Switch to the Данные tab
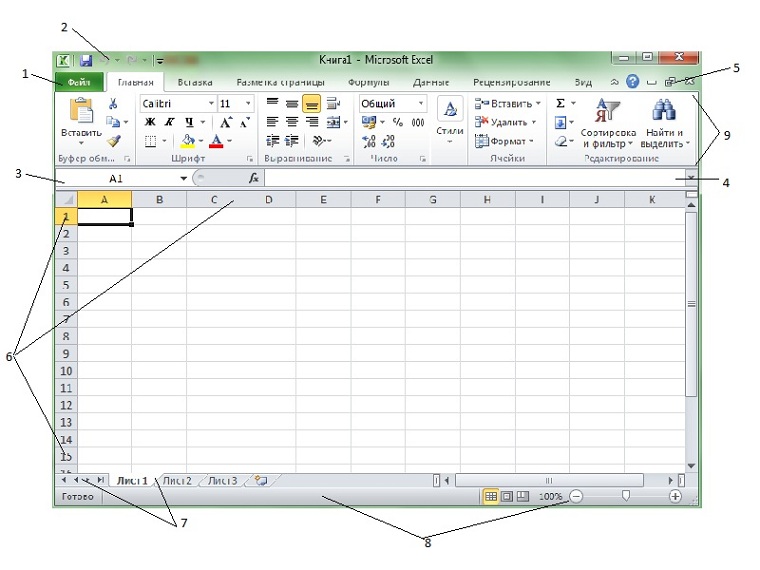This screenshot has width=760, height=570. (x=431, y=82)
